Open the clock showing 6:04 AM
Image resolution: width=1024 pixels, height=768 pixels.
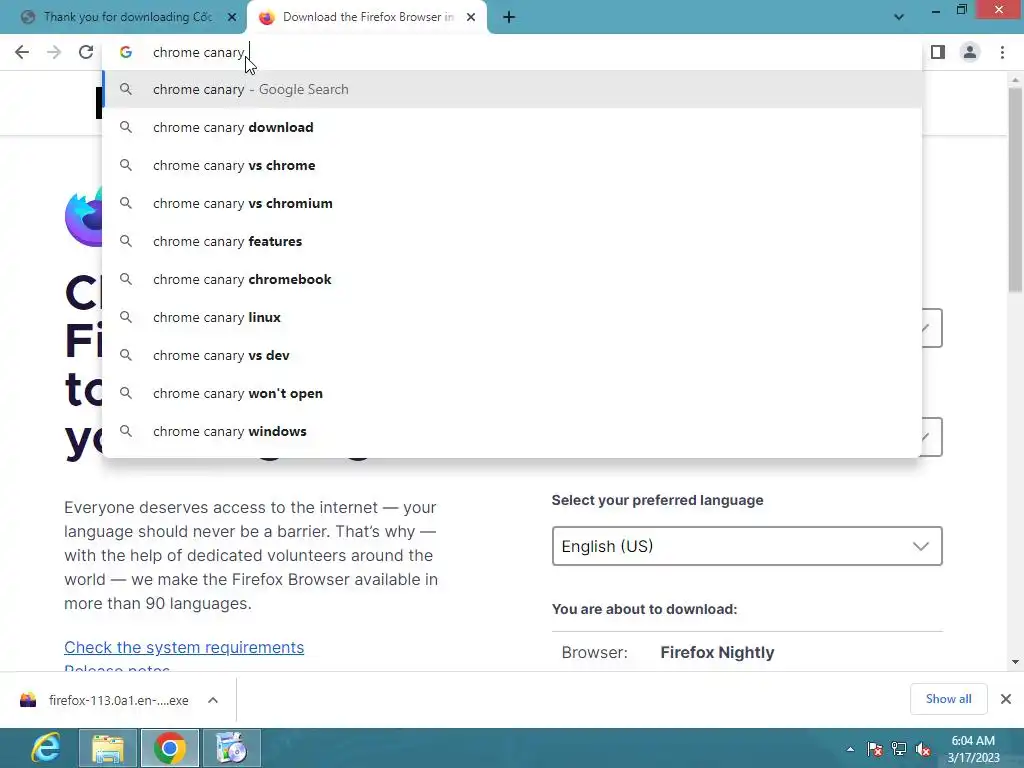973,749
